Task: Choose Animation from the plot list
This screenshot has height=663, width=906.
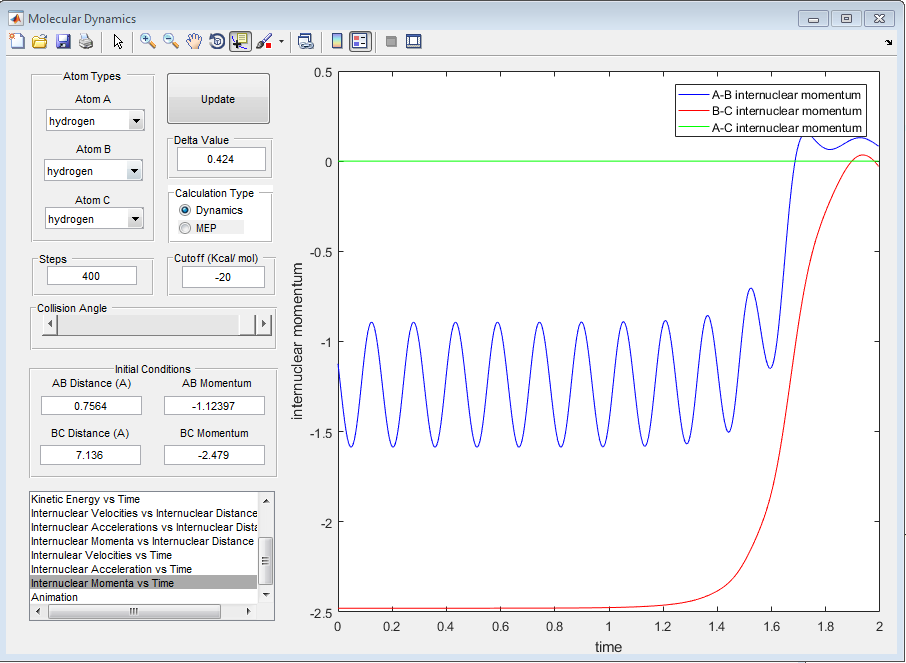Action: (x=54, y=597)
